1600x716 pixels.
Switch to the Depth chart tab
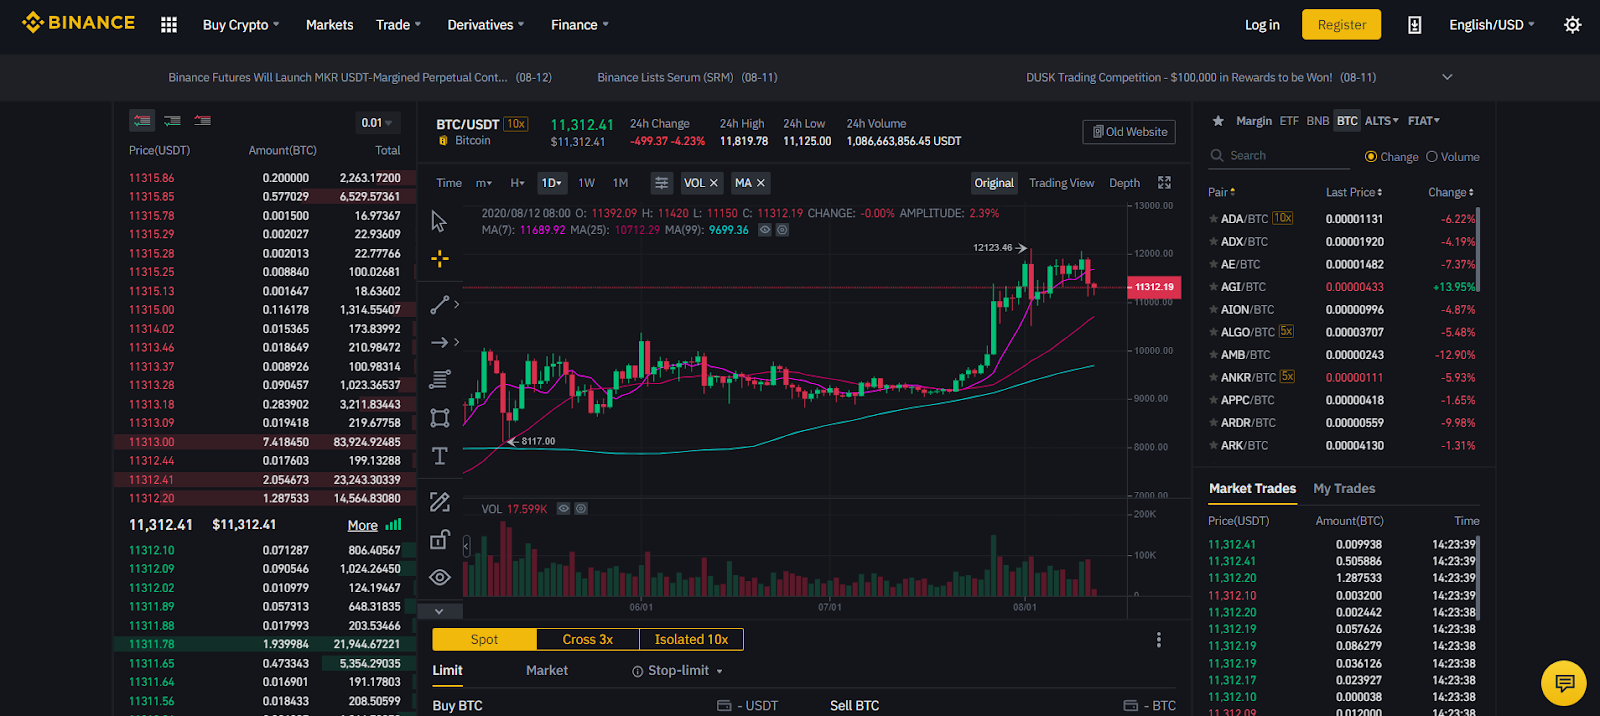tap(1124, 183)
